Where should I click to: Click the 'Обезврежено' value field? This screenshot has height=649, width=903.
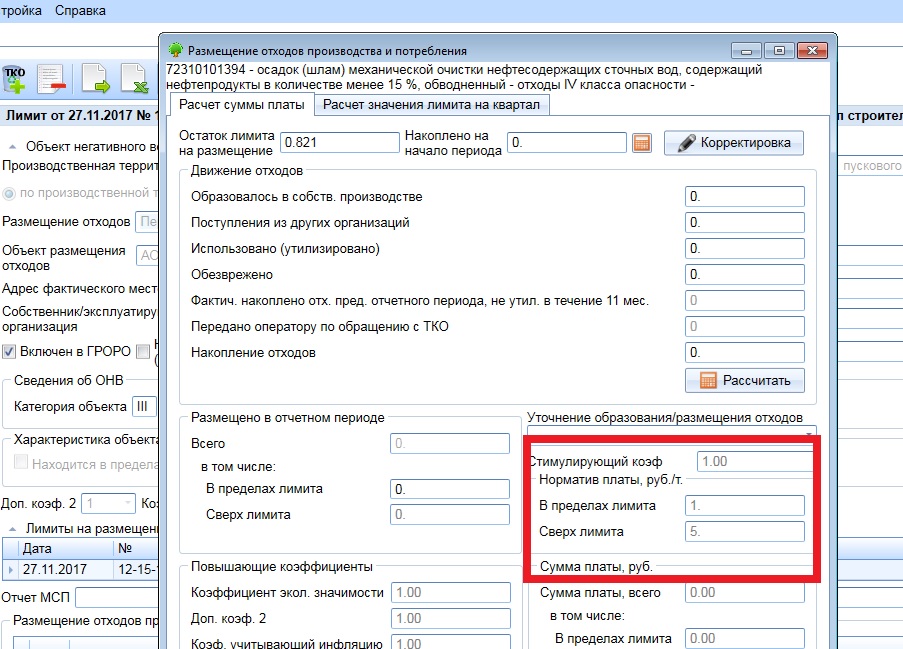[744, 274]
